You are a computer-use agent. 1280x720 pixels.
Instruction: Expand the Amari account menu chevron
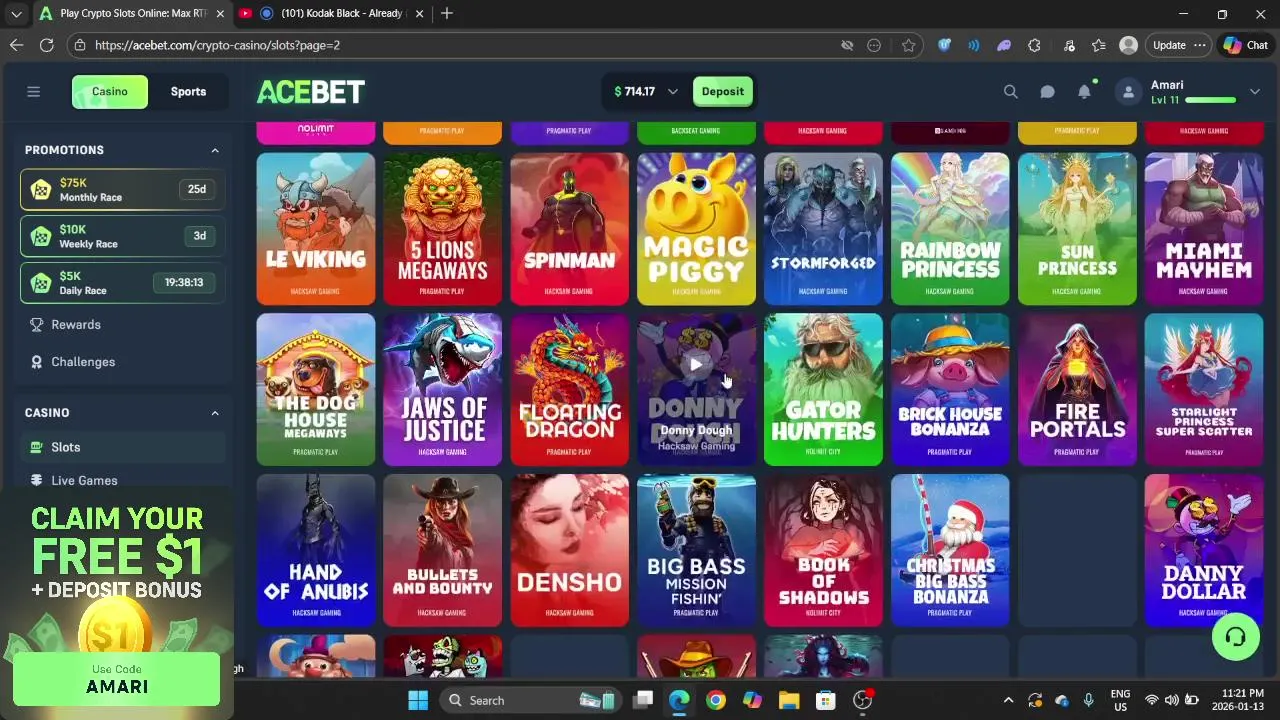click(1254, 92)
